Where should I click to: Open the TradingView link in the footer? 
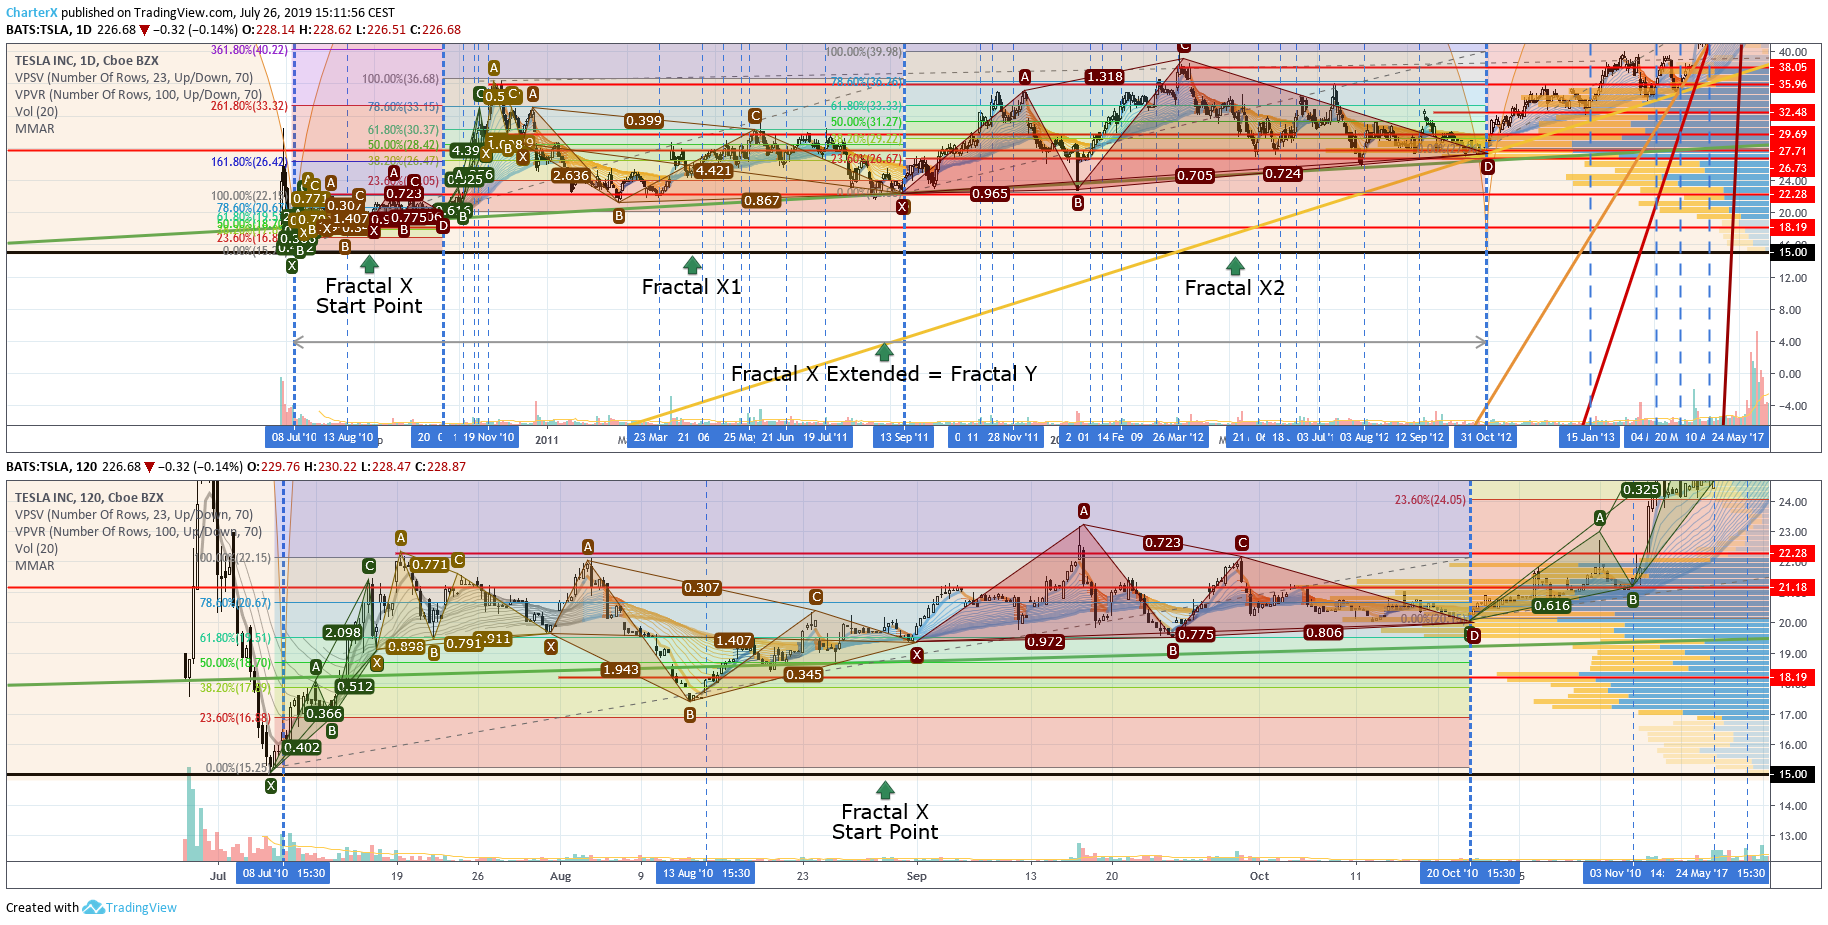click(141, 908)
